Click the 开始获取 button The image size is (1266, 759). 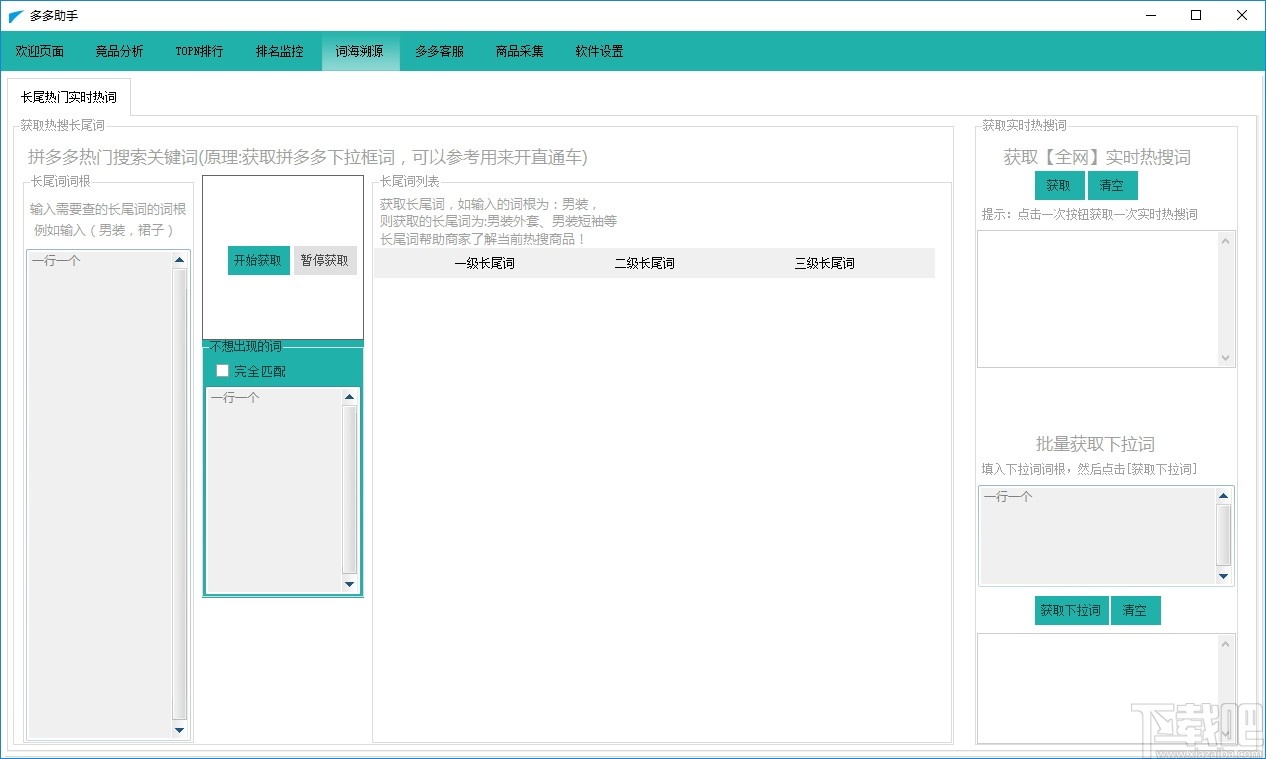tap(259, 260)
